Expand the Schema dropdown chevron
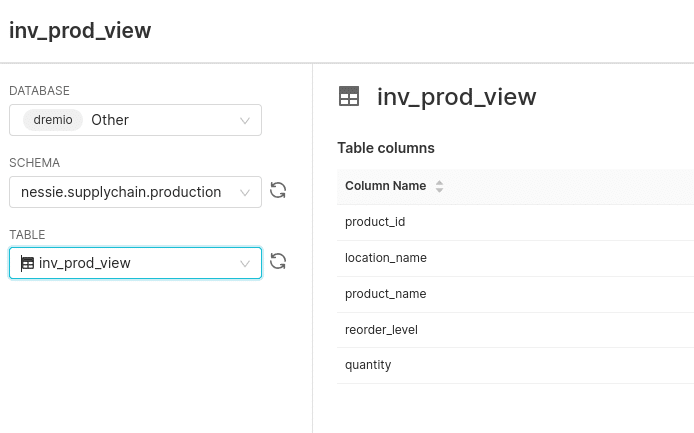Image resolution: width=694 pixels, height=433 pixels. click(245, 193)
